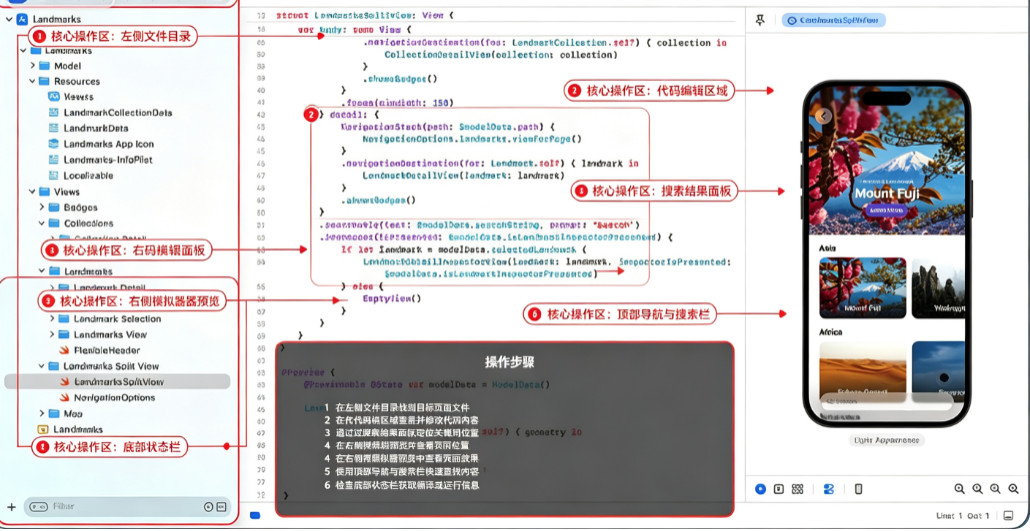
Task: Click the Views folder icon
Action: (44, 192)
